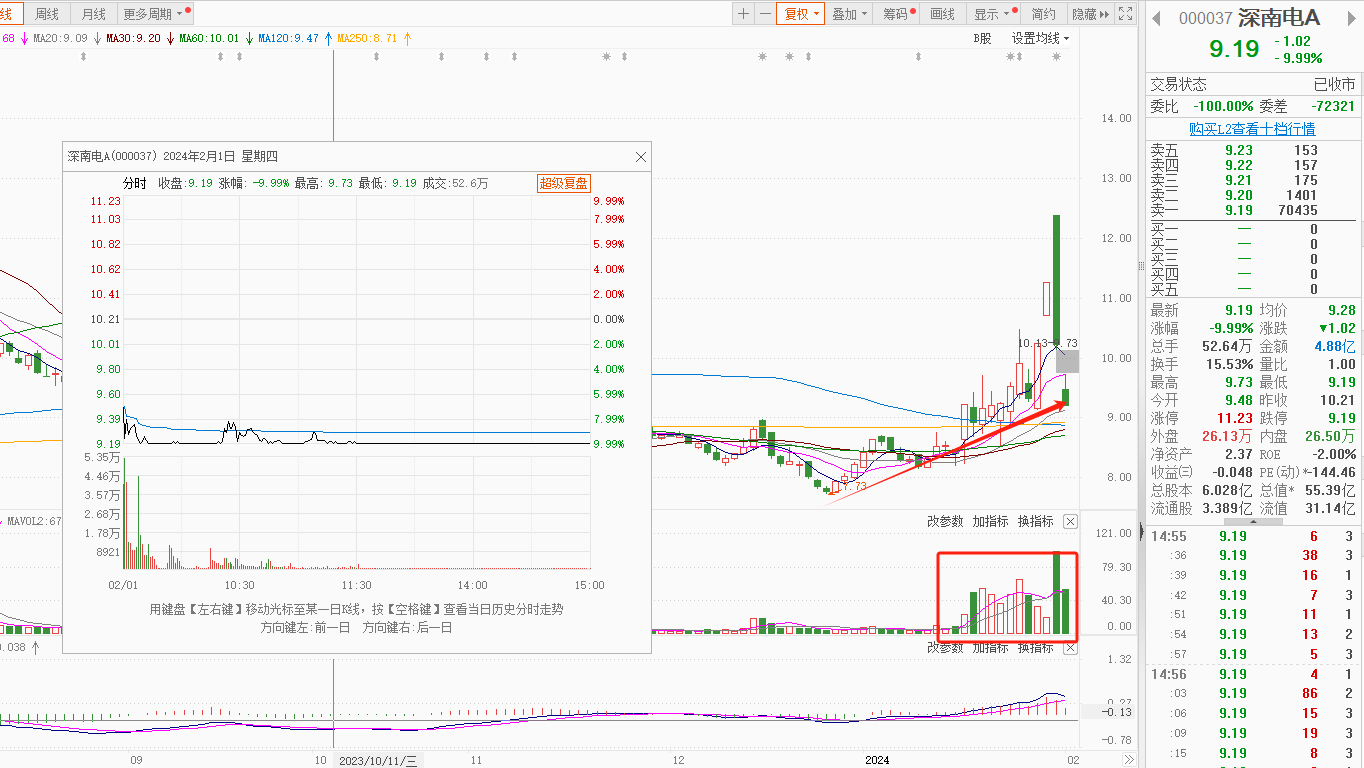Click 改参数 on the volume indicator panel

[944, 521]
